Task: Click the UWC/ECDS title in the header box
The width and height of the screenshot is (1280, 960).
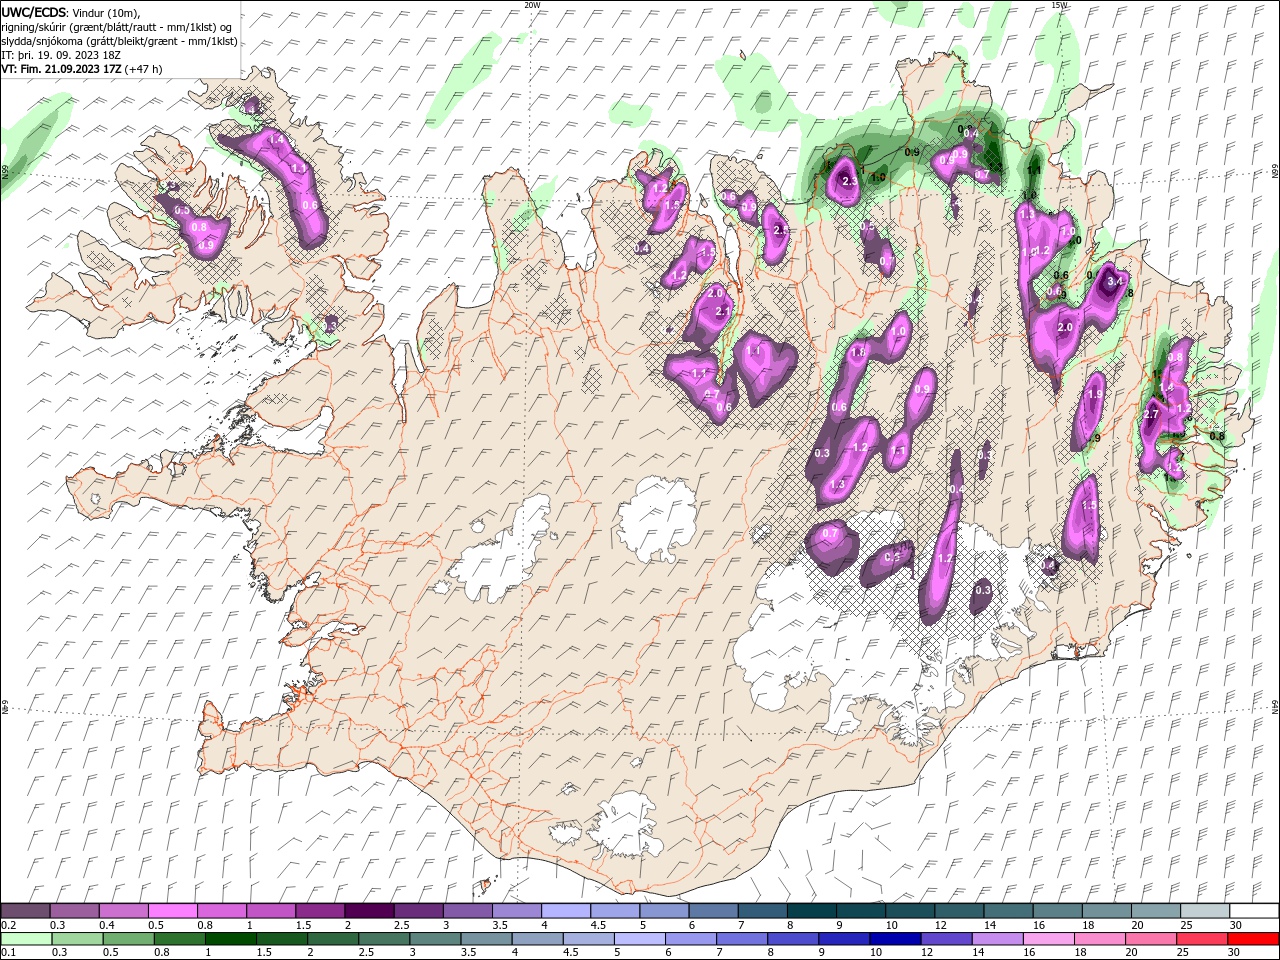Action: coord(35,12)
